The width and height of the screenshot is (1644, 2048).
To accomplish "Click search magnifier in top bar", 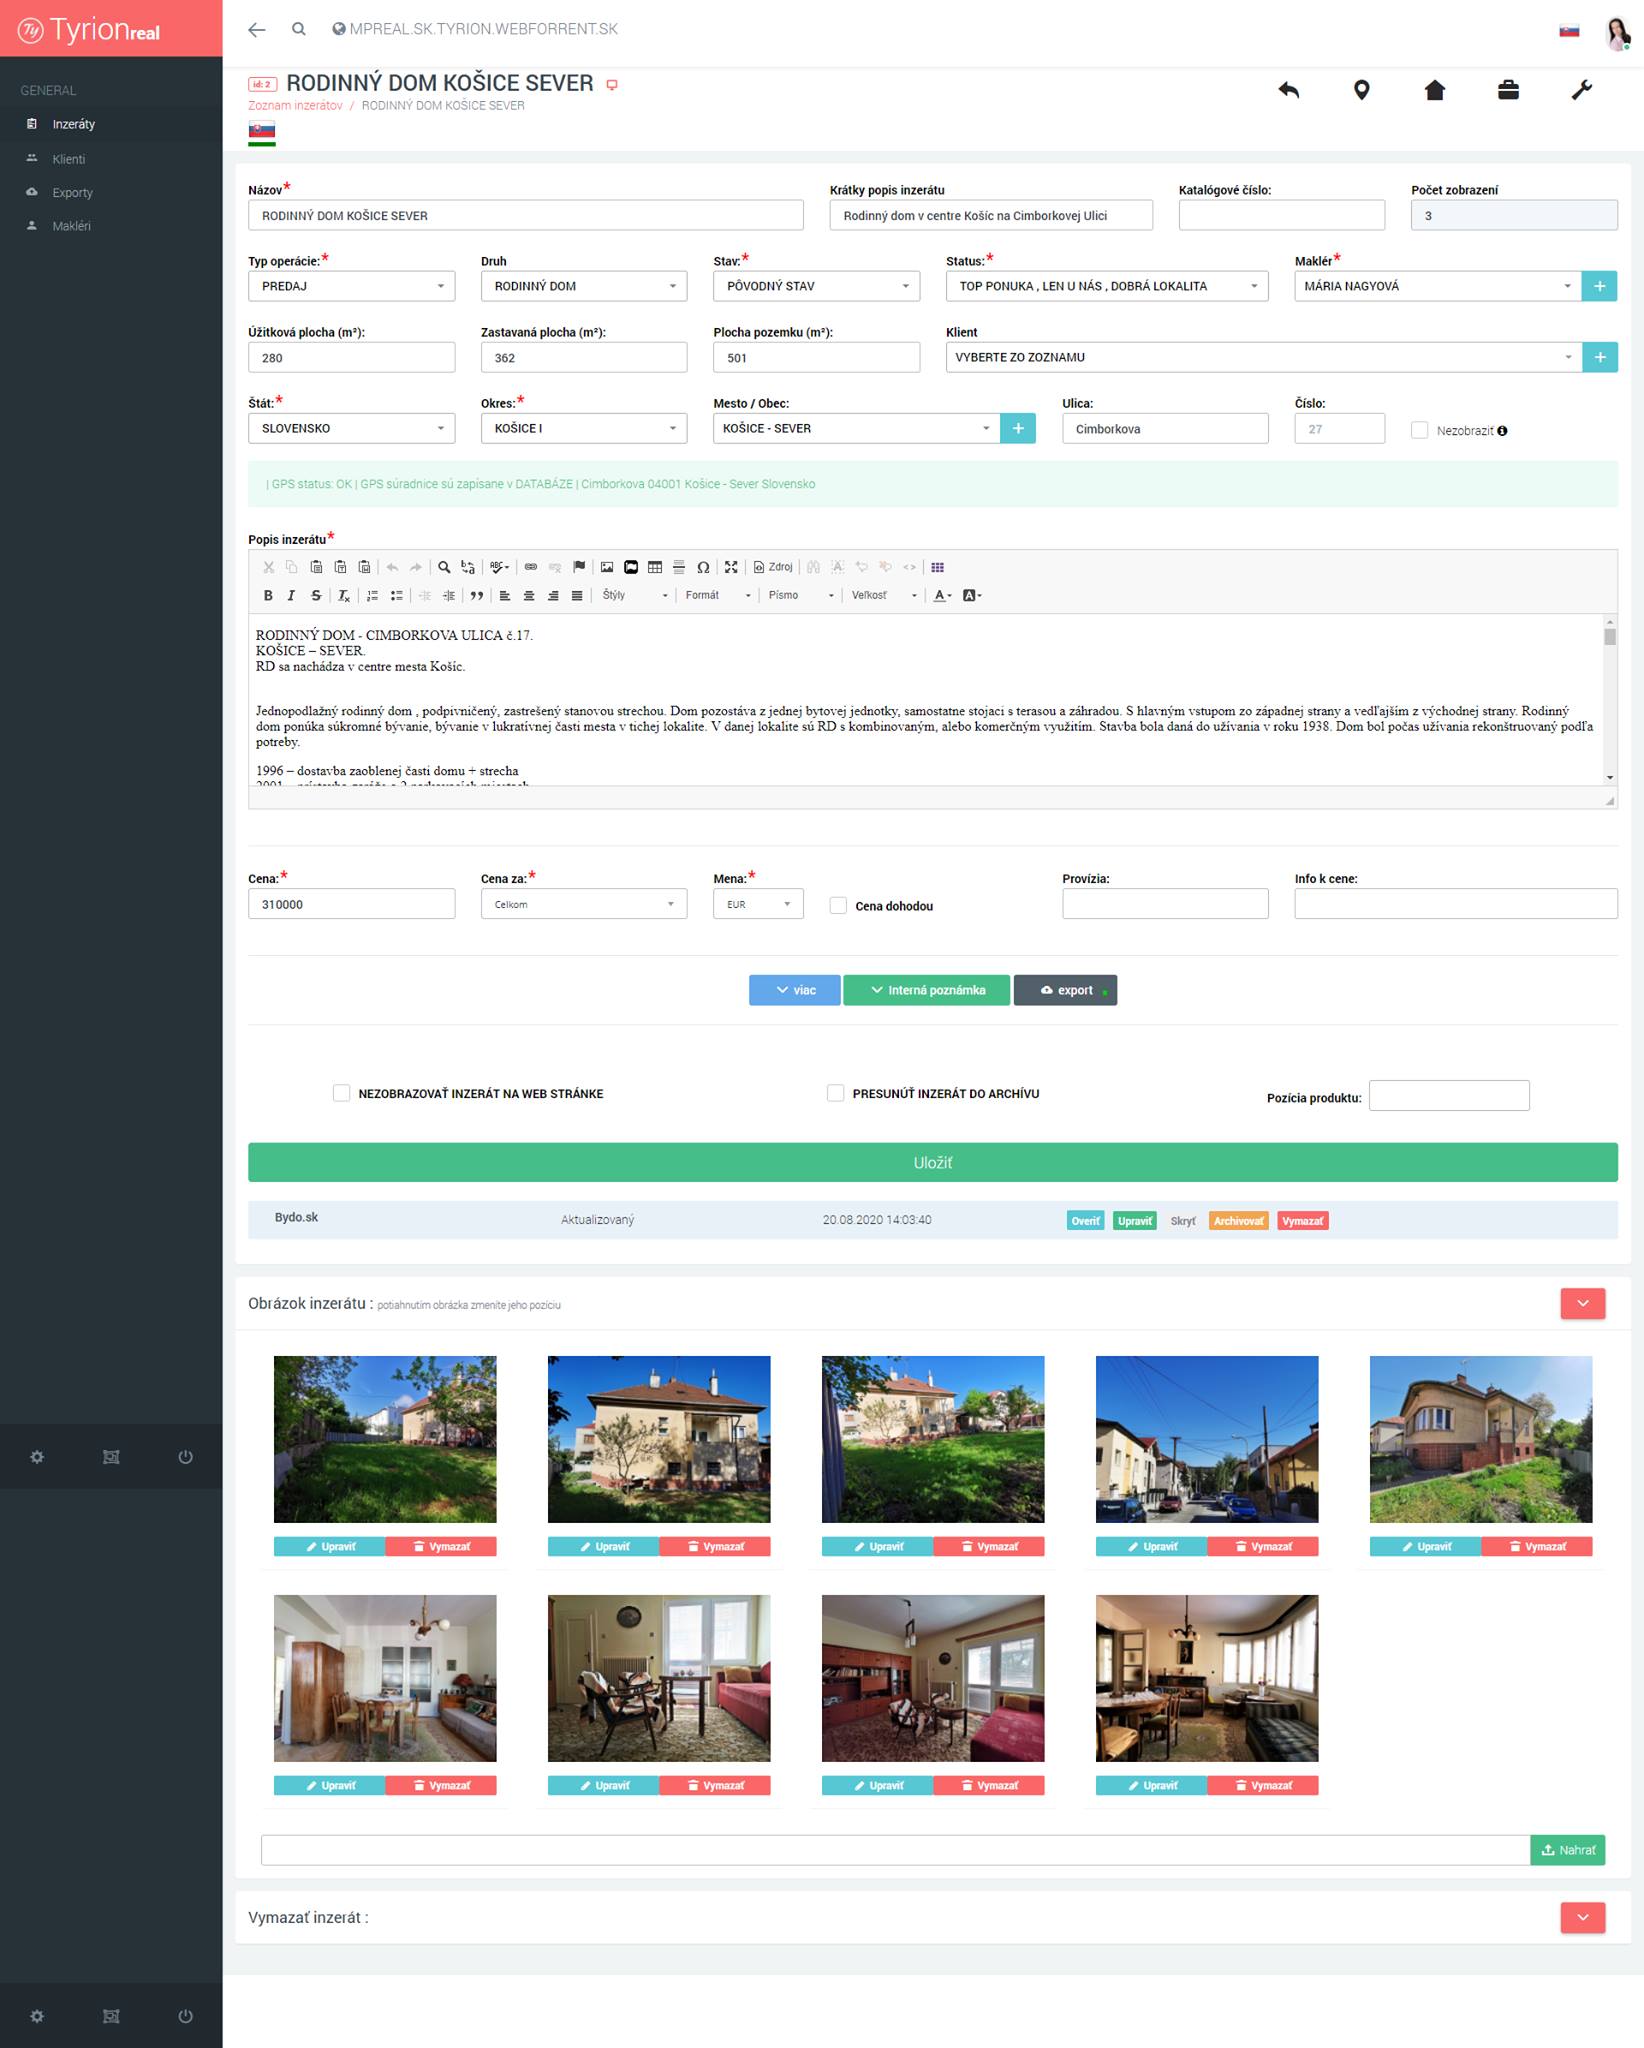I will click(x=298, y=29).
